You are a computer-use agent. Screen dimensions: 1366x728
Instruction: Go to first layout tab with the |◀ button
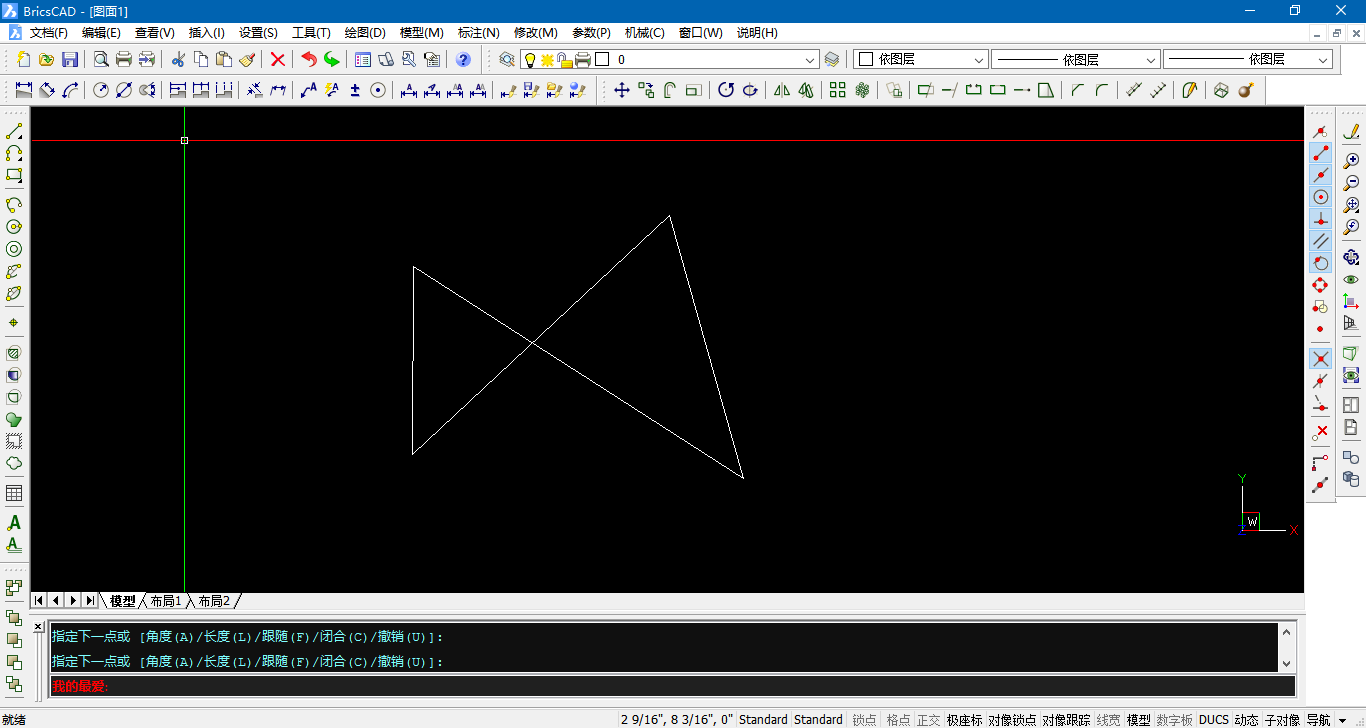click(39, 600)
